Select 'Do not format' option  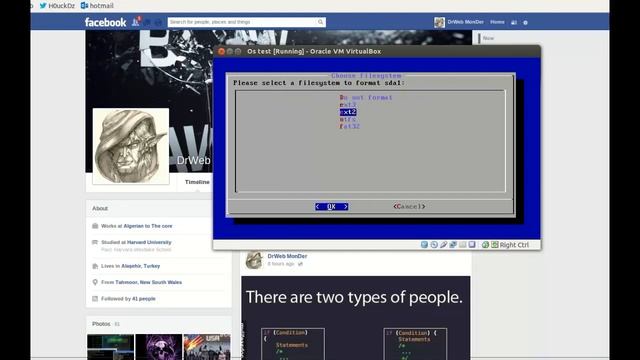pyautogui.click(x=366, y=98)
